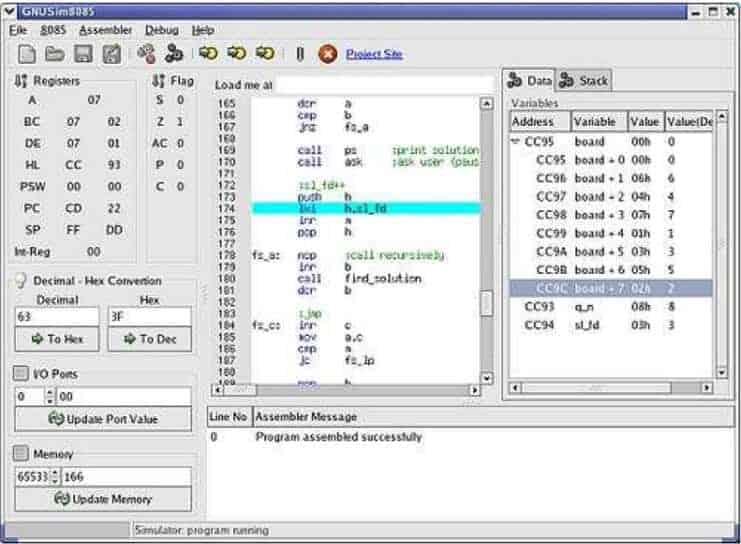Click the dark gears icon in toolbar

tap(174, 53)
